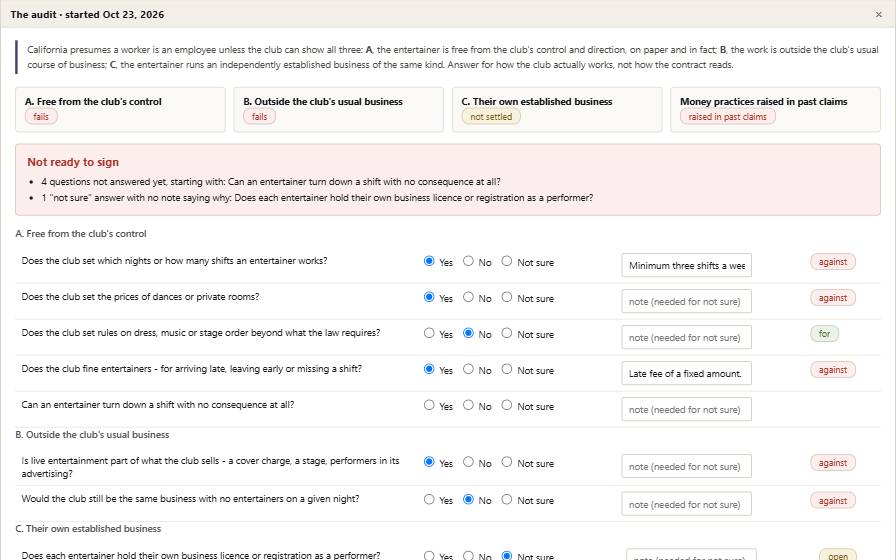This screenshot has height=560, width=896.
Task: Open the 'C. Their own established business' card
Action: pyautogui.click(x=557, y=109)
